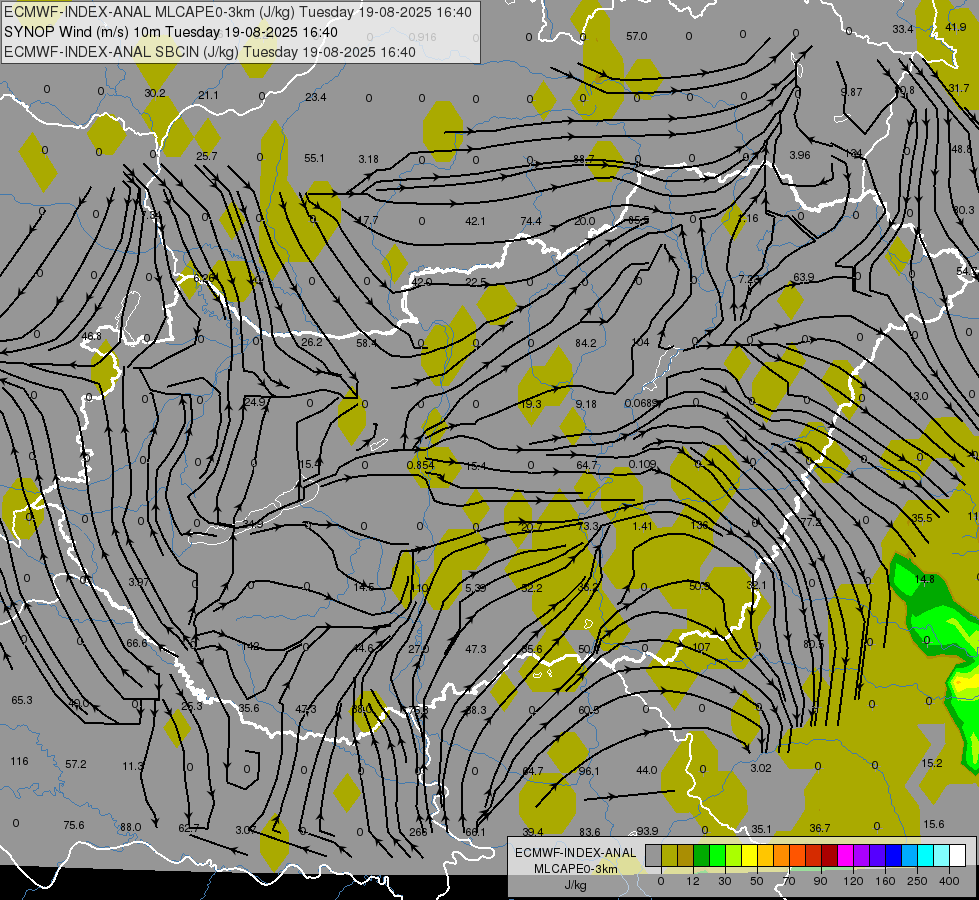Click the map value 55.1
This screenshot has height=900, width=979.
(x=314, y=158)
